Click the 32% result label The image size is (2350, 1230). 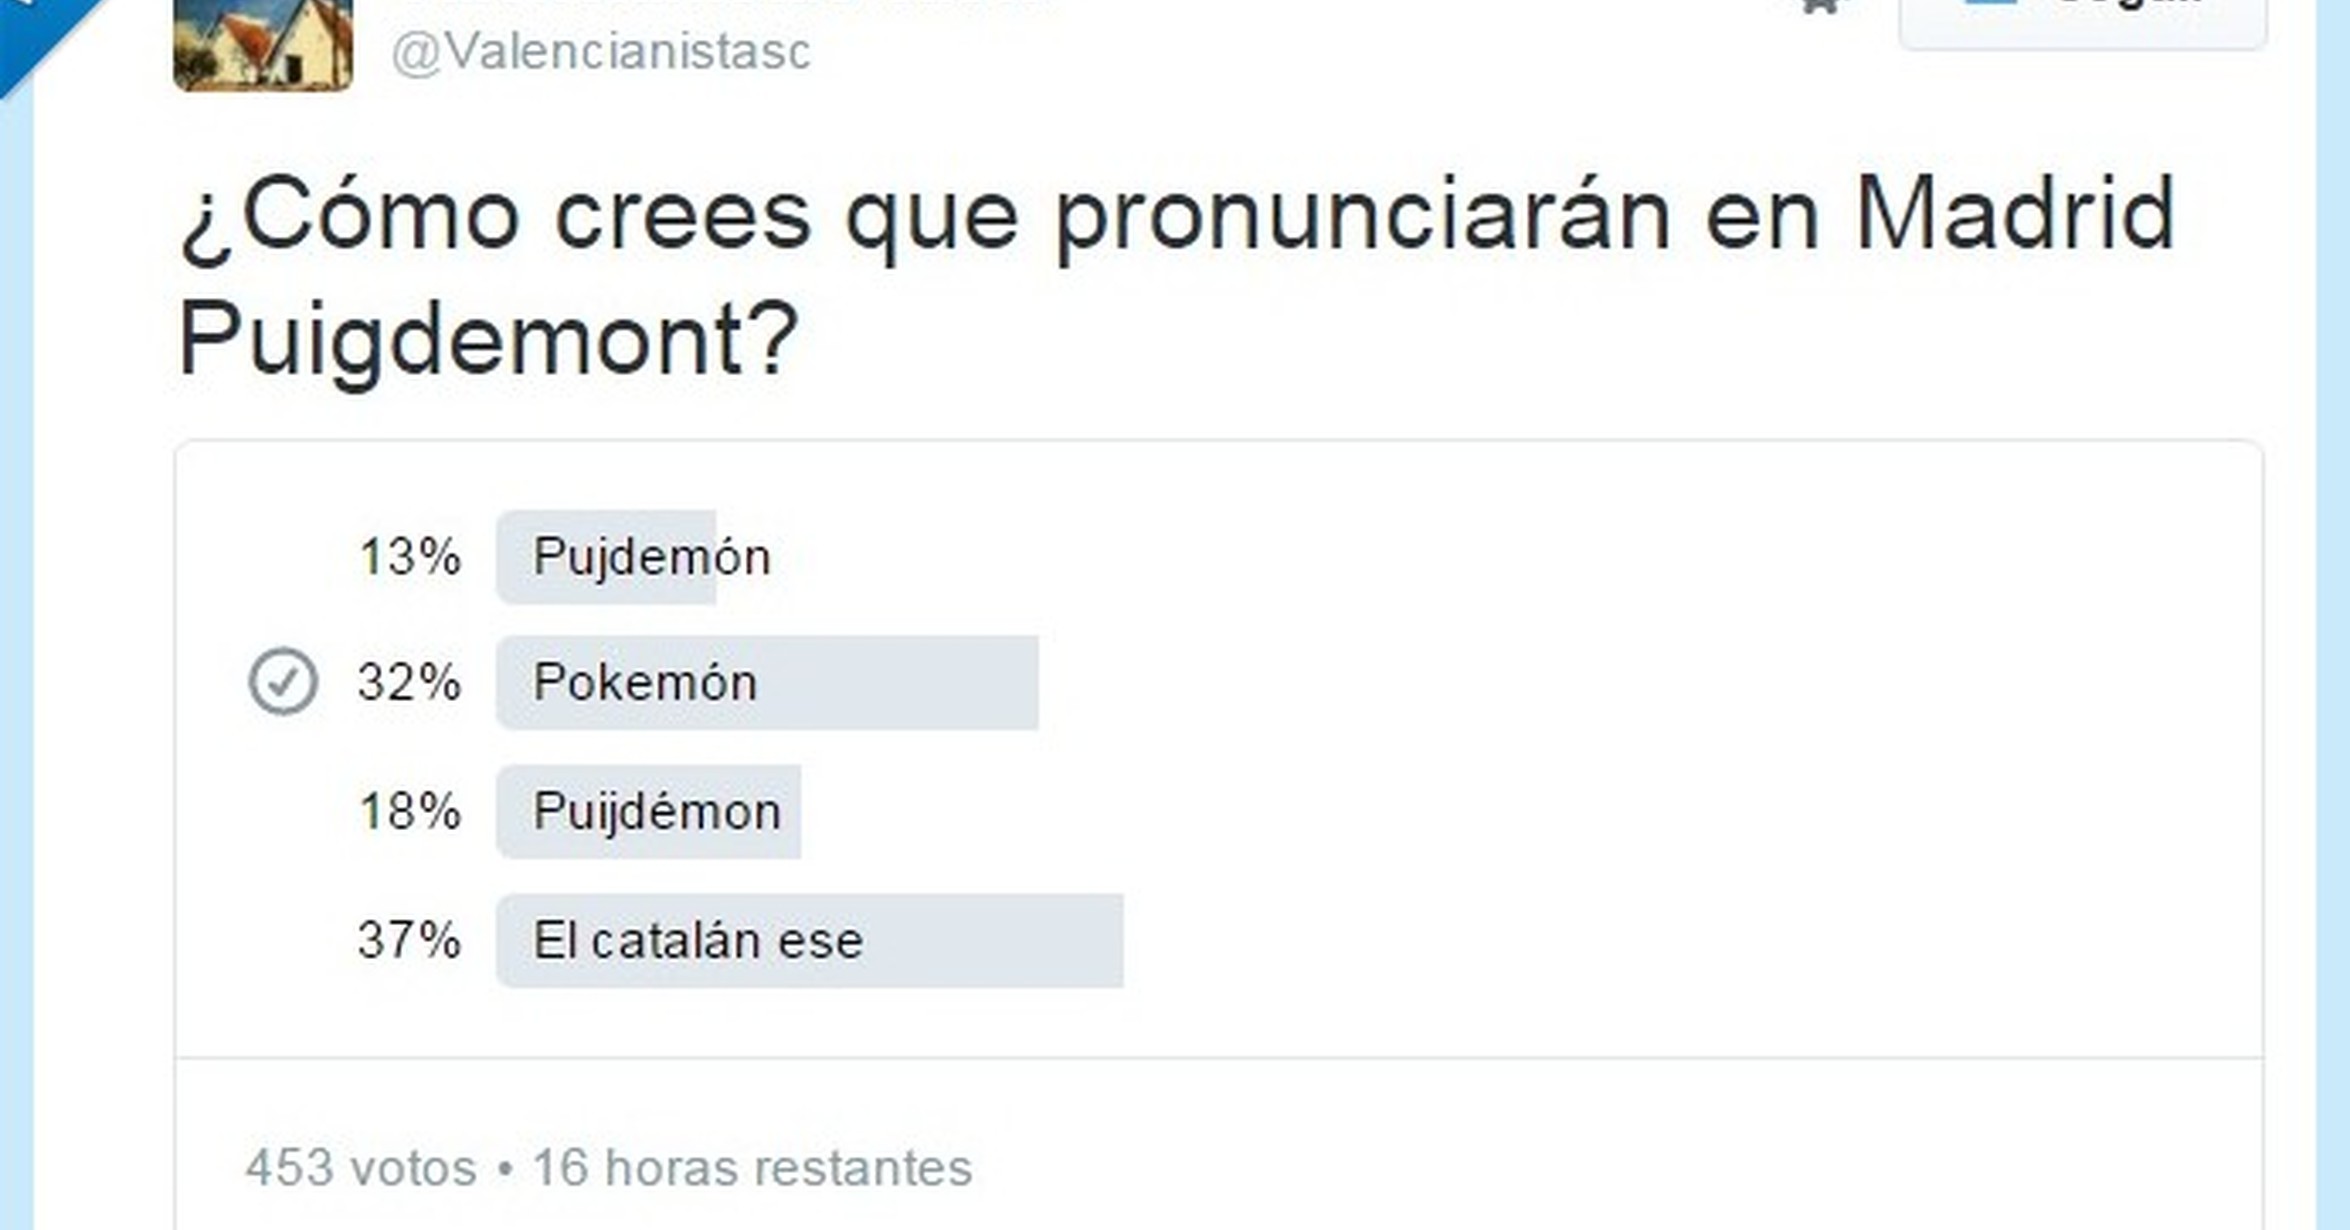[x=409, y=683]
